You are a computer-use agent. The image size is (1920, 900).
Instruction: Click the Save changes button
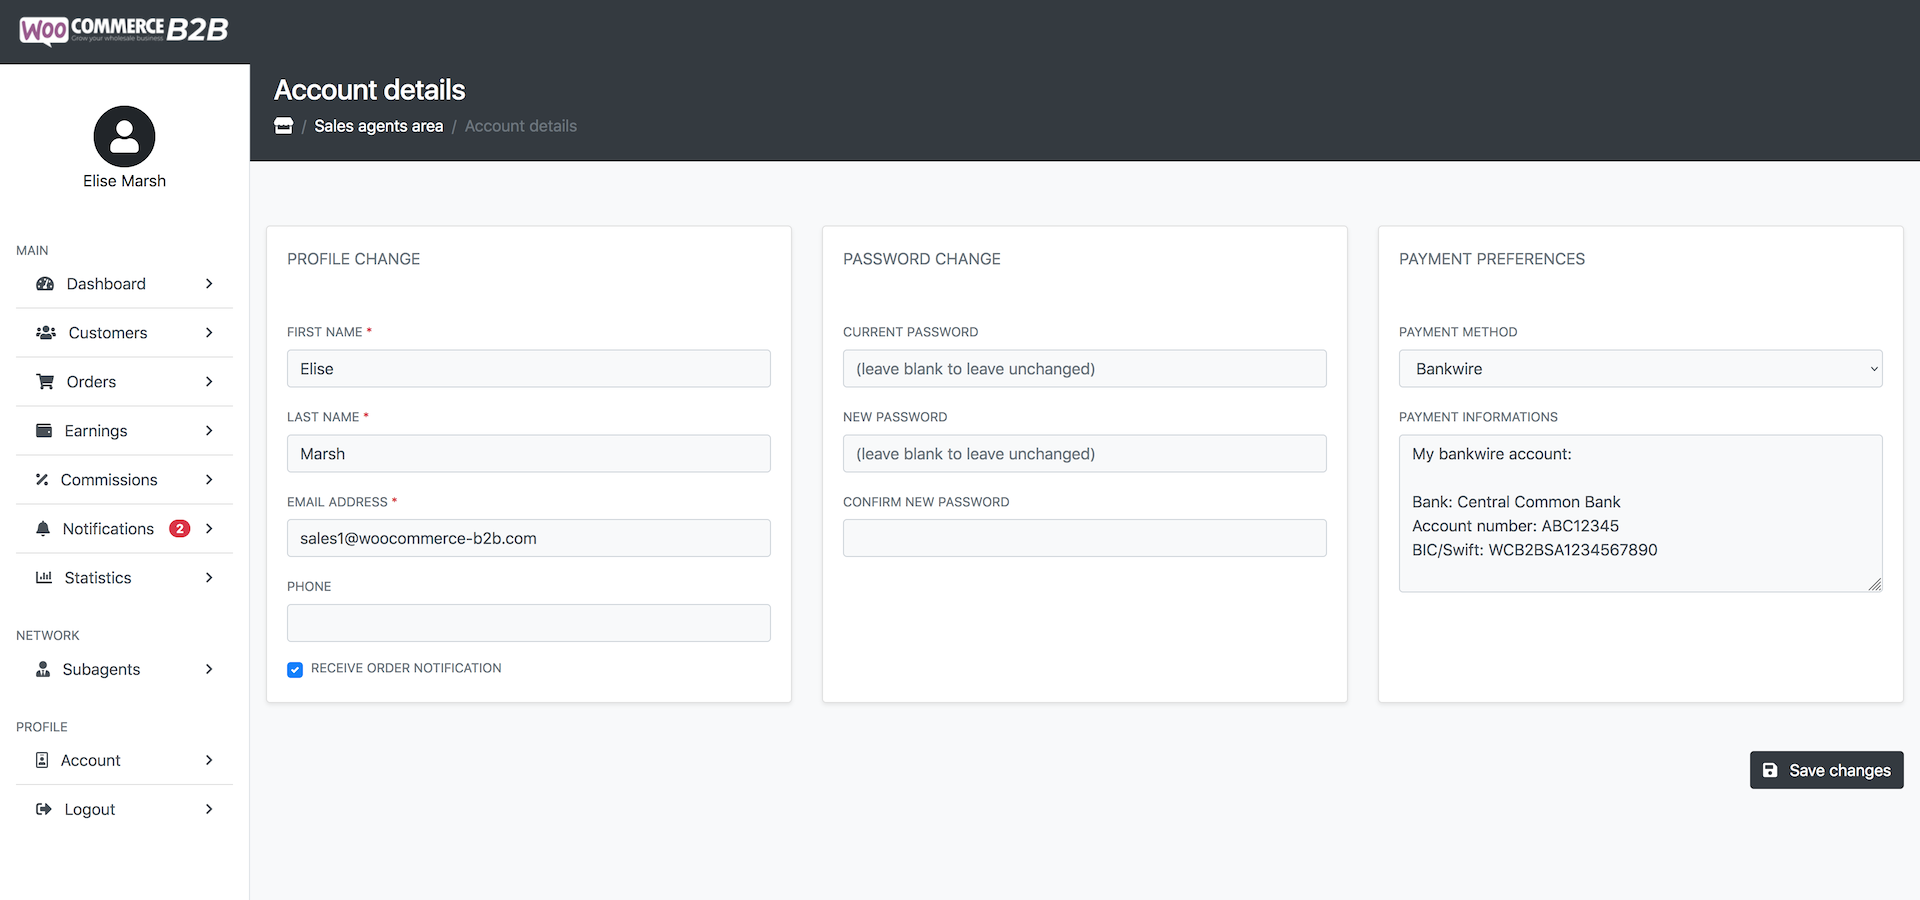(1826, 770)
